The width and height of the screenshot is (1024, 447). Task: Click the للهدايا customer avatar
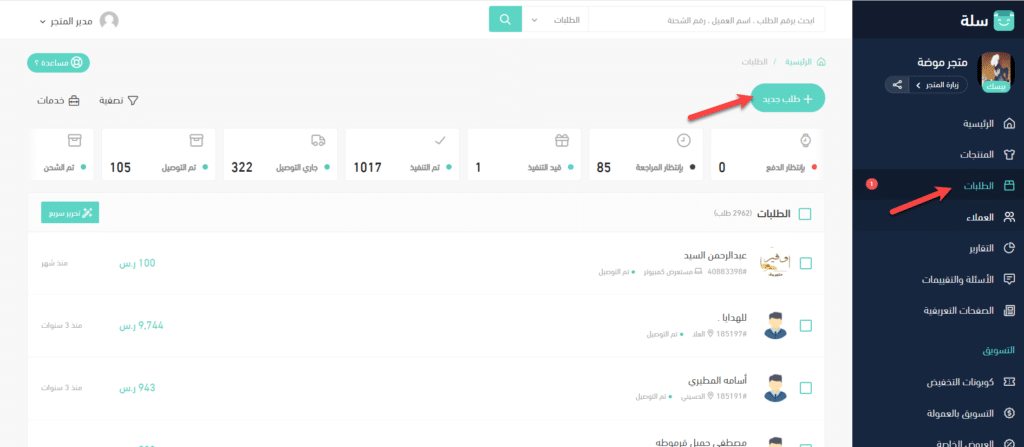tap(775, 325)
